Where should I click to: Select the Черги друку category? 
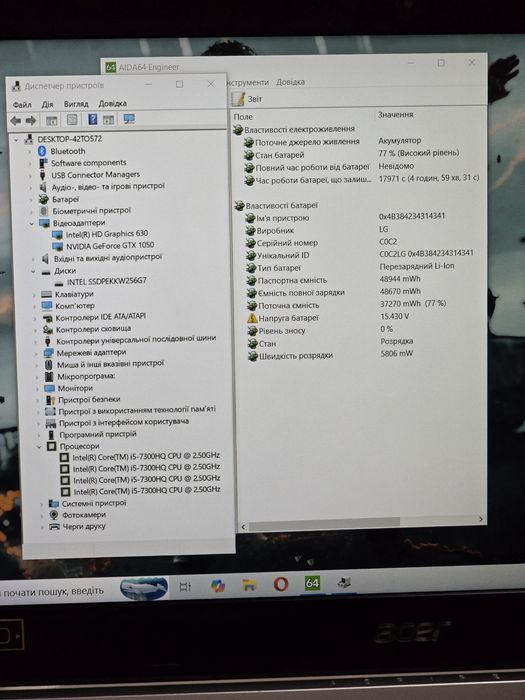click(84, 527)
